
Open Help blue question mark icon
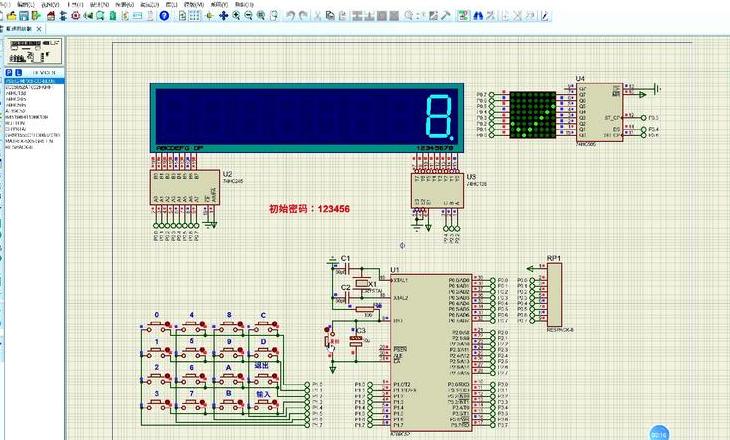[164, 16]
